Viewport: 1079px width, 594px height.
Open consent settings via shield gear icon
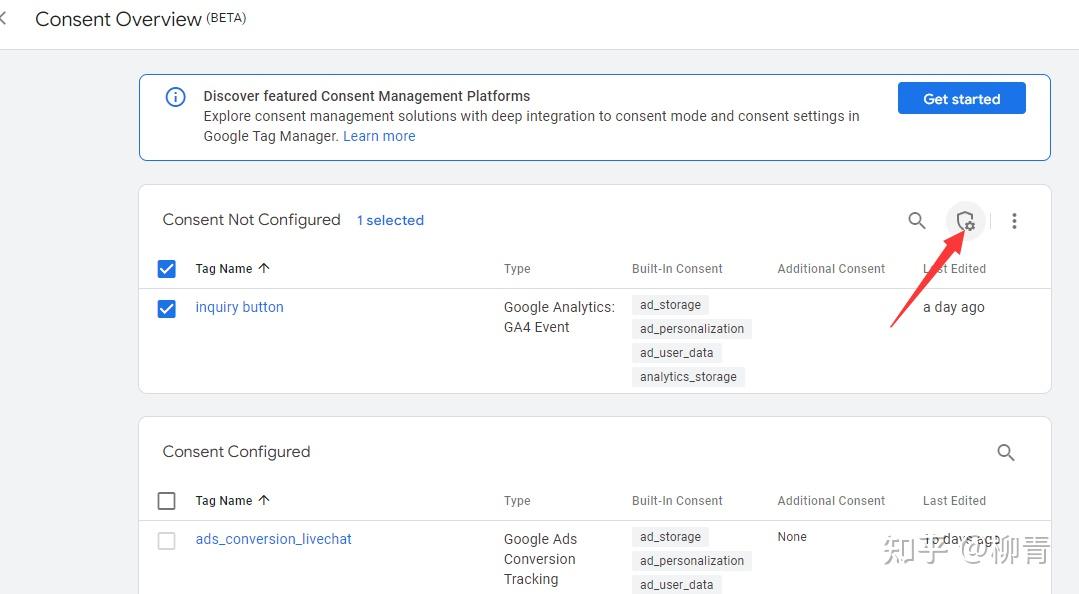[x=964, y=221]
